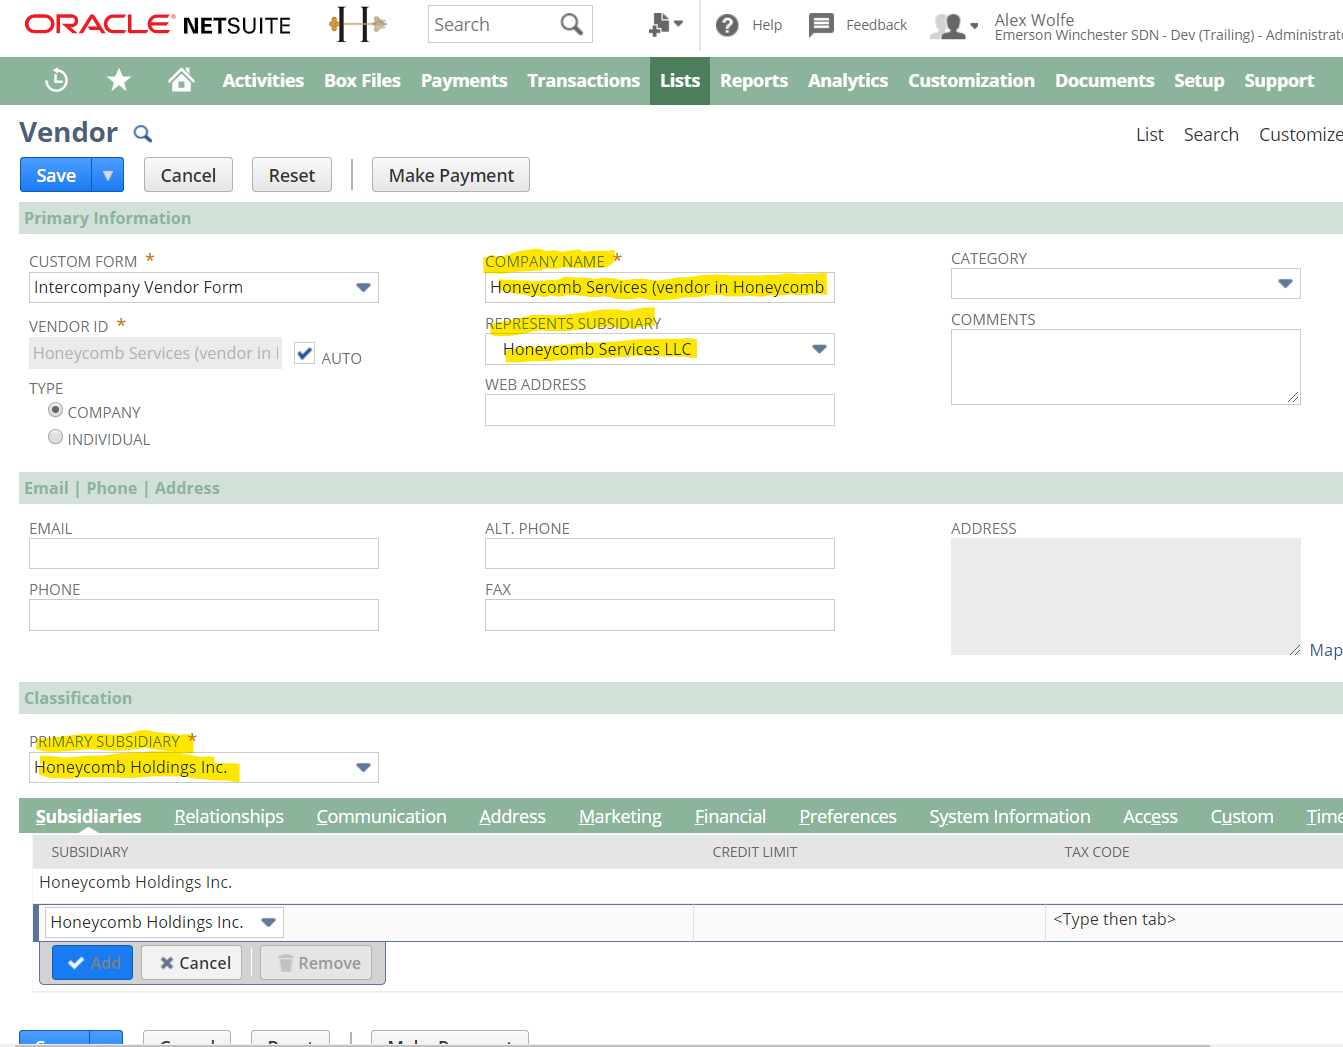Click the address Map link
The width and height of the screenshot is (1343, 1047).
(1325, 650)
